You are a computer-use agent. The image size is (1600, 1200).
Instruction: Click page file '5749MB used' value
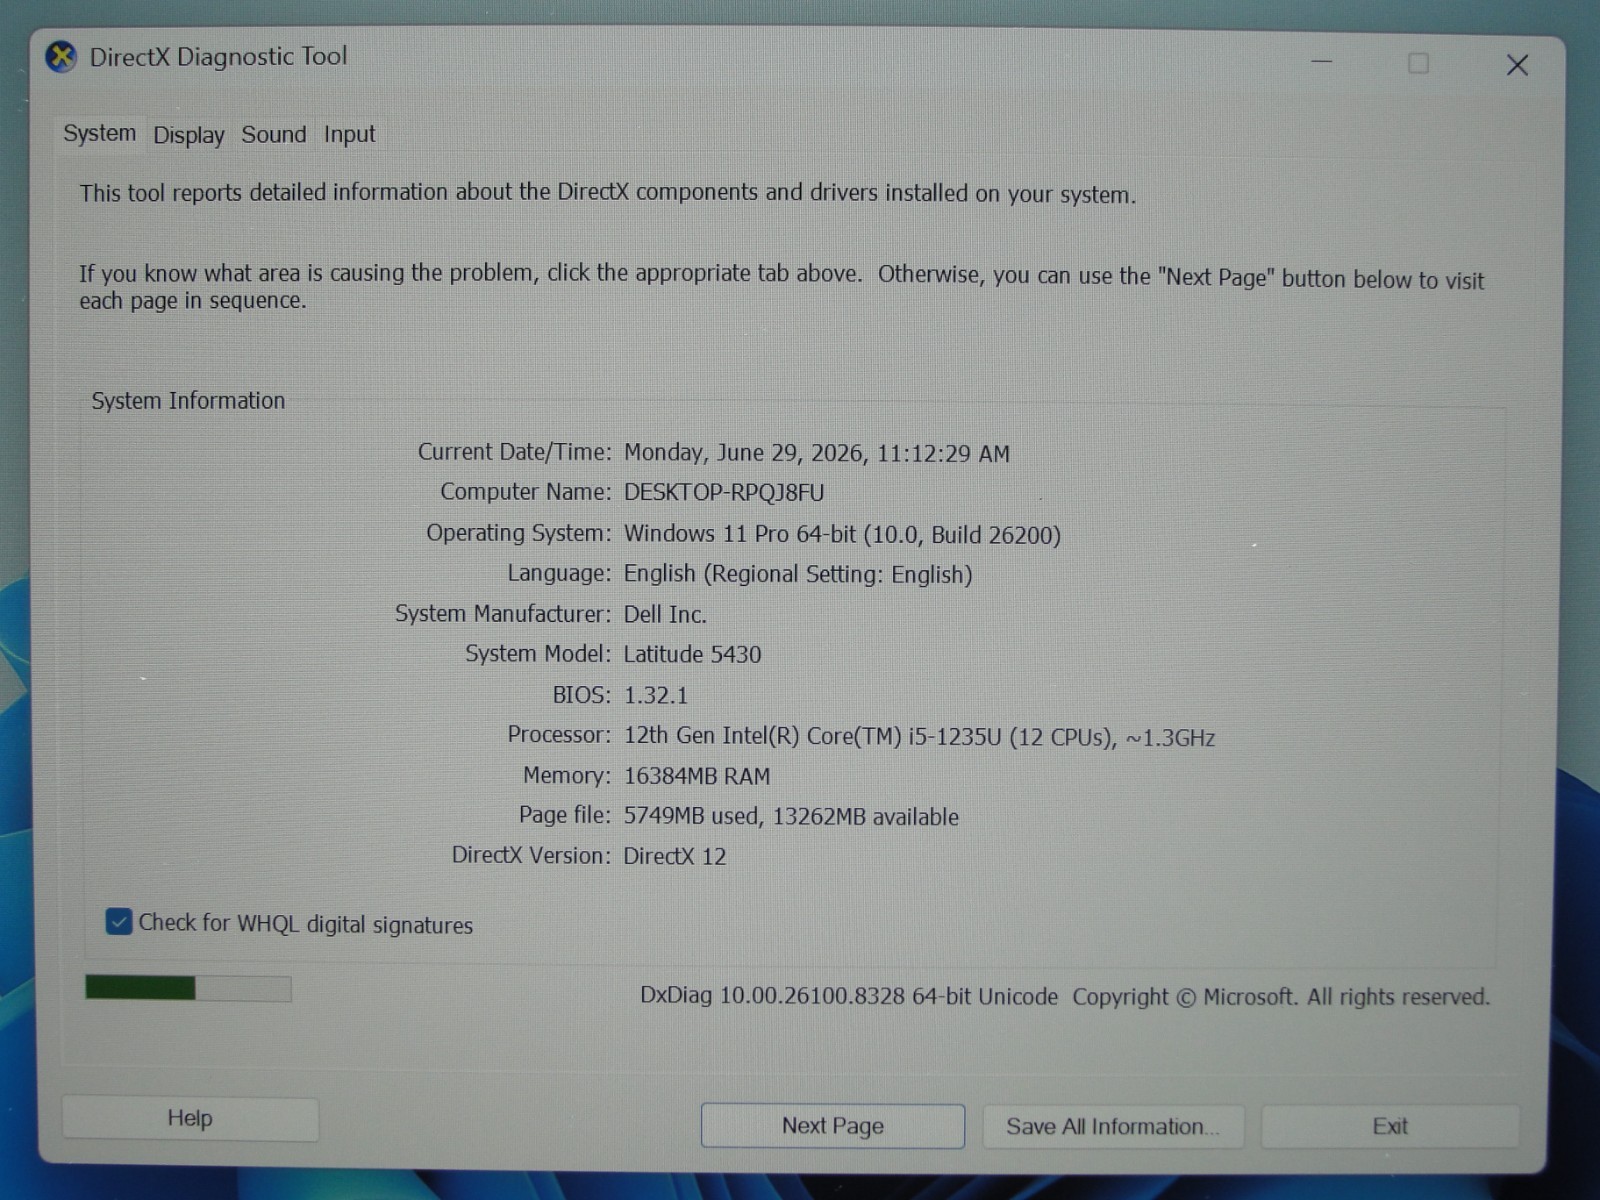click(x=691, y=816)
